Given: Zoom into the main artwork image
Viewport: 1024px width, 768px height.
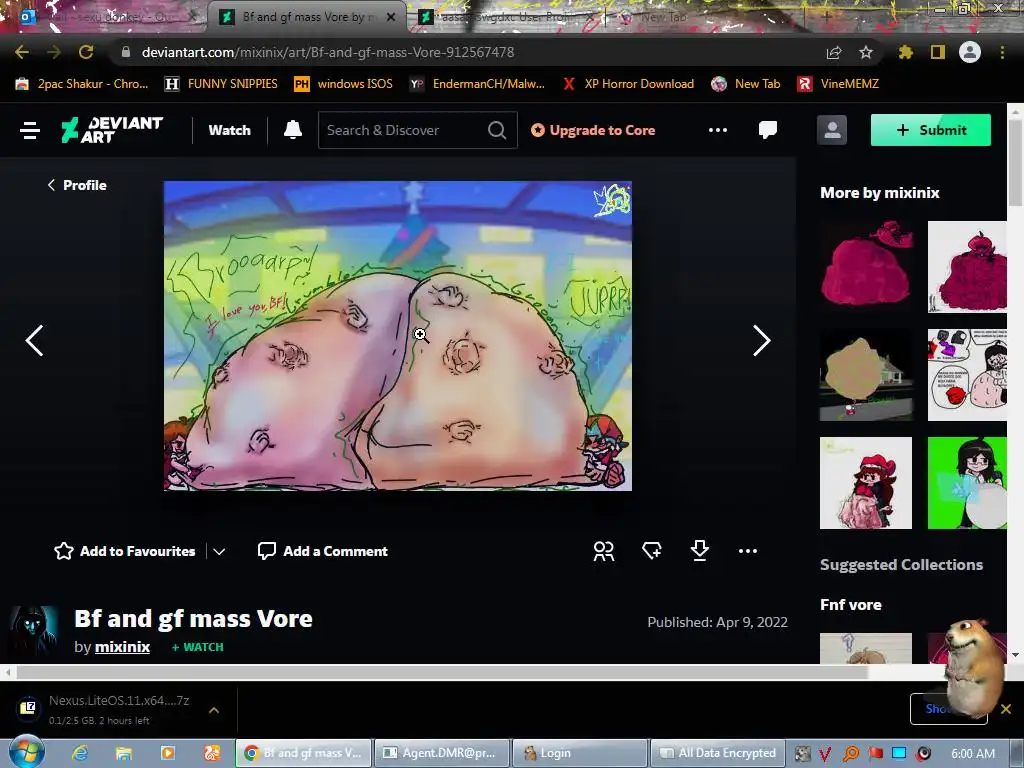Looking at the screenshot, I should tap(398, 336).
